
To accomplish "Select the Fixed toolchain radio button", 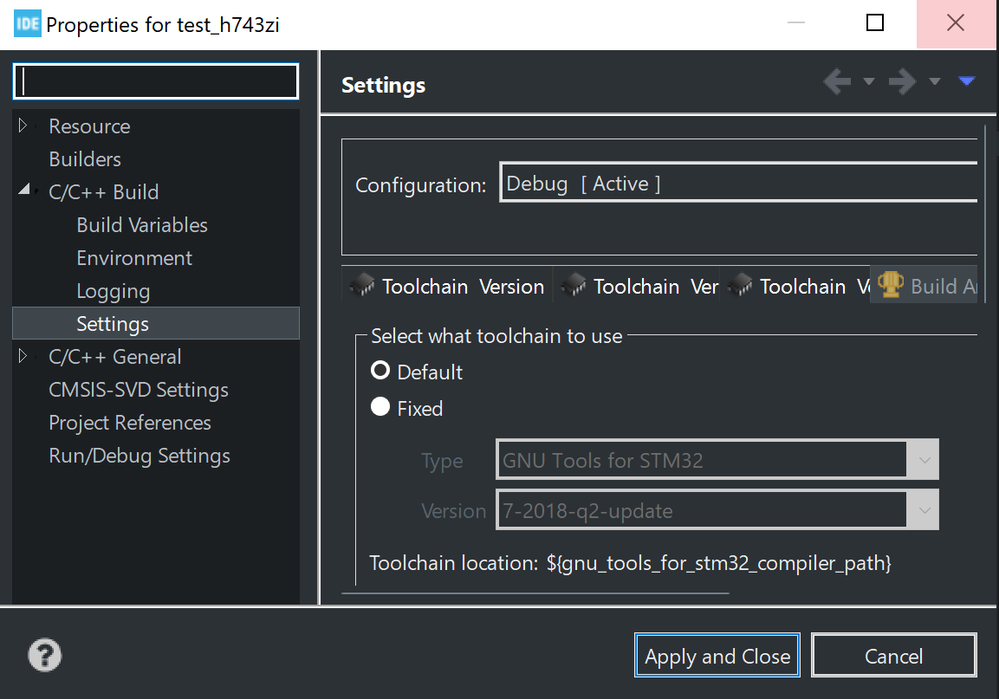I will [x=380, y=407].
